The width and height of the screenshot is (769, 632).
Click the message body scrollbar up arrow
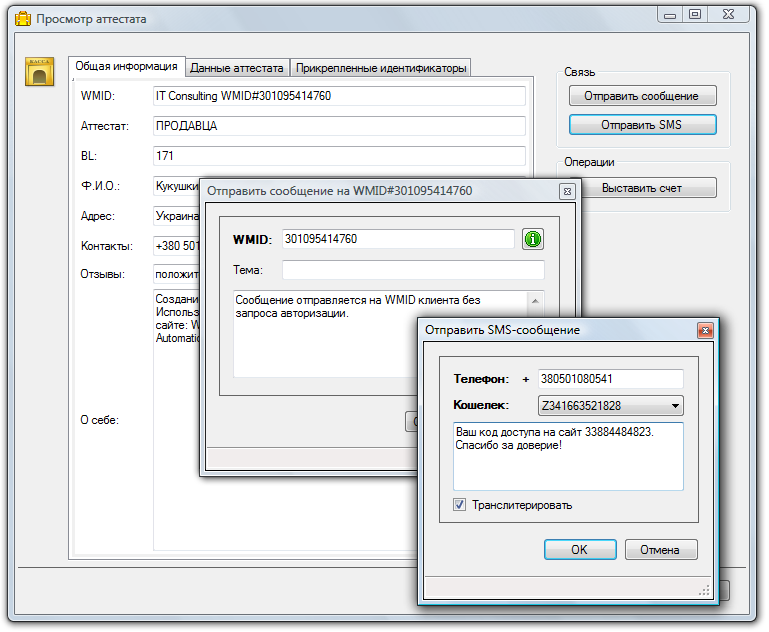tap(537, 300)
